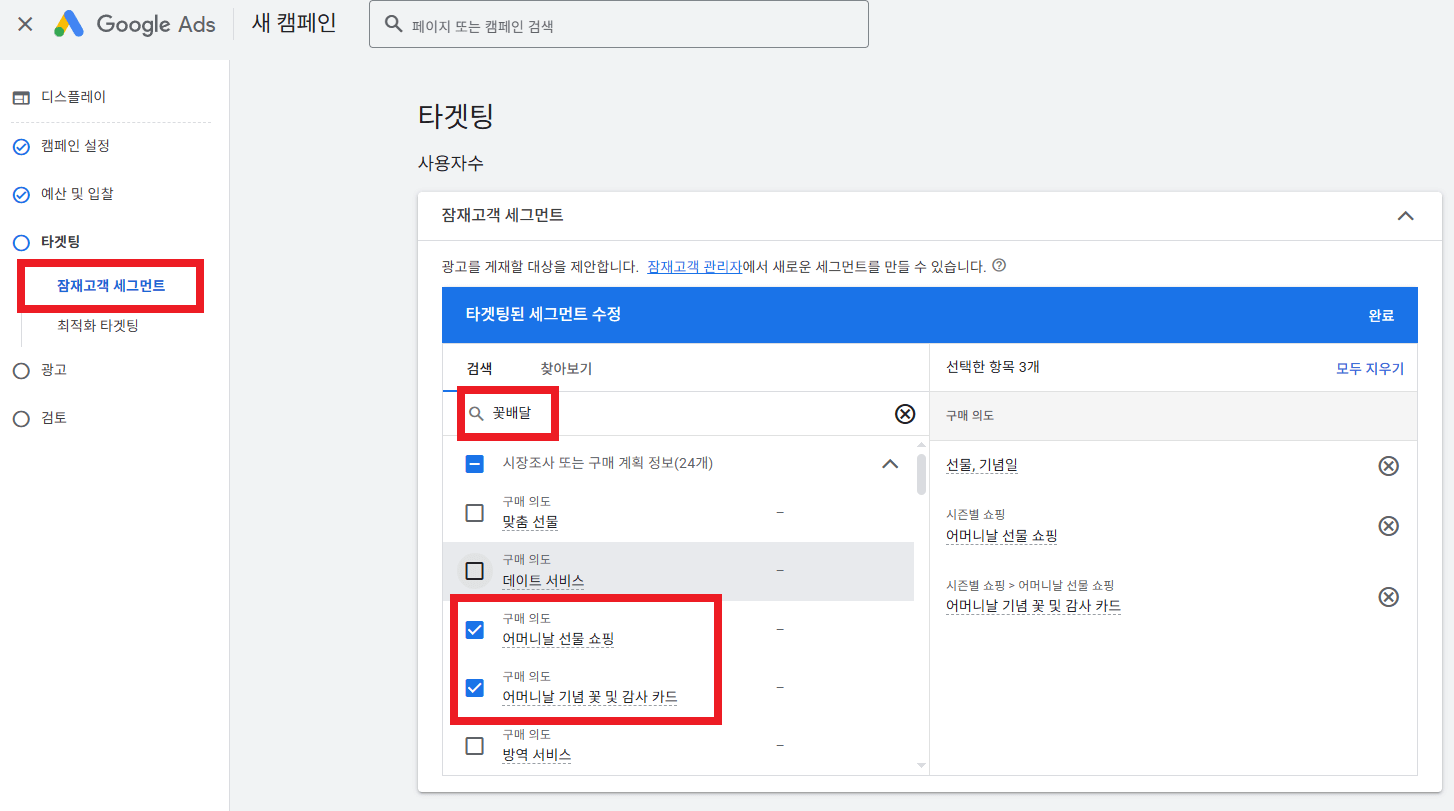The height and width of the screenshot is (811, 1454).
Task: Click the list scroll down arrow
Action: (x=921, y=766)
